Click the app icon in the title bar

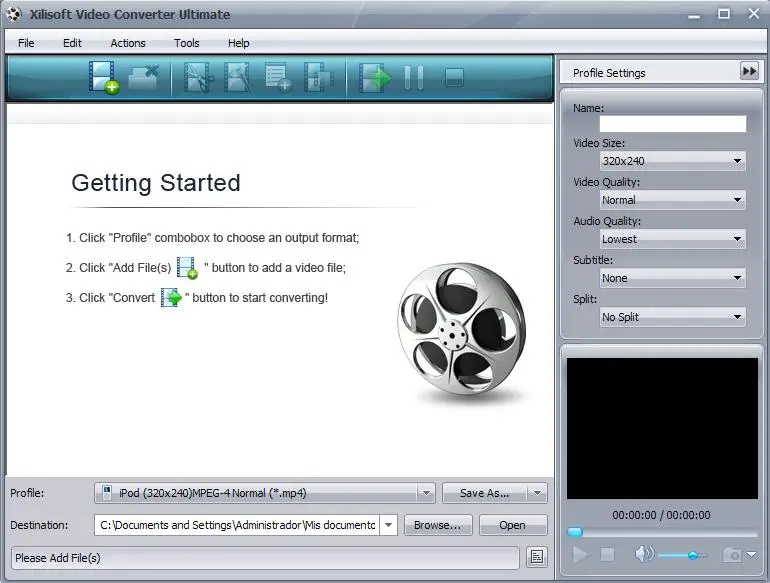pyautogui.click(x=14, y=14)
